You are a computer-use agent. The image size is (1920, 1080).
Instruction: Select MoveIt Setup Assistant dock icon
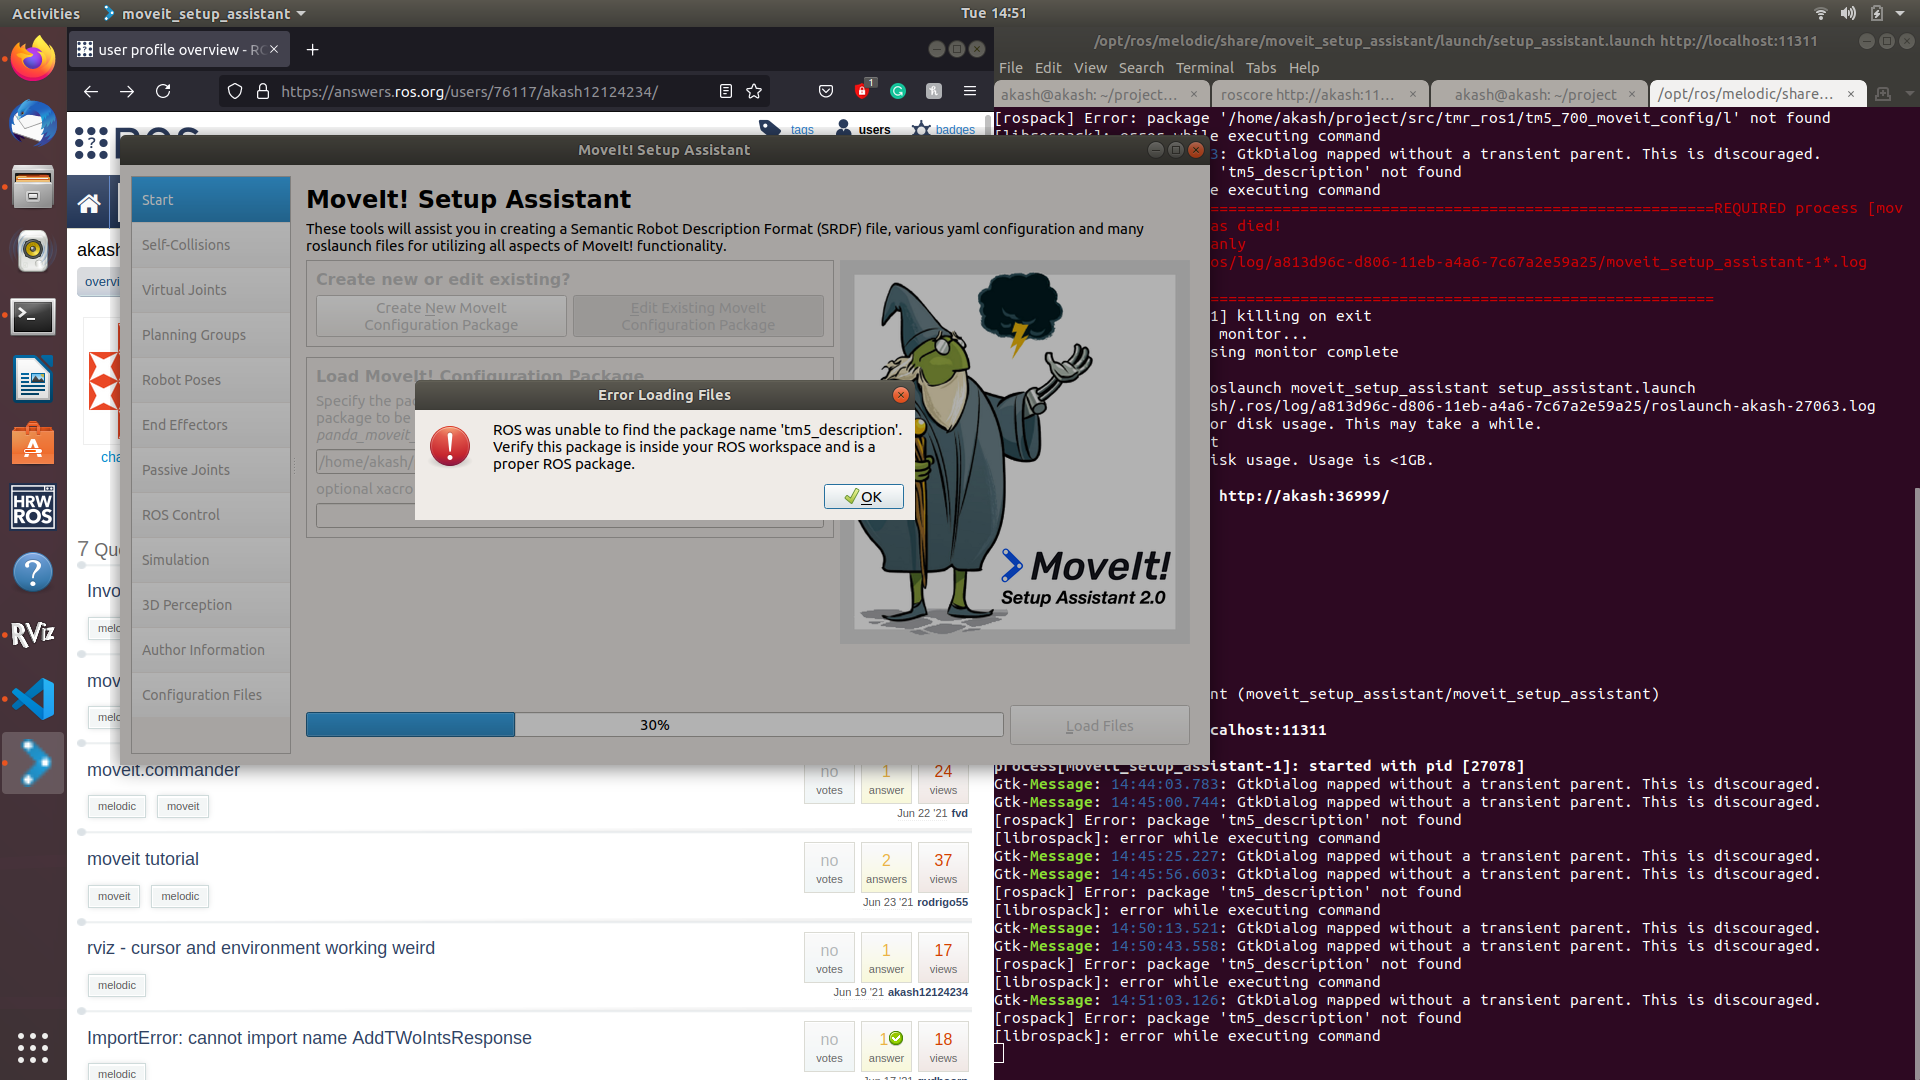click(x=33, y=763)
